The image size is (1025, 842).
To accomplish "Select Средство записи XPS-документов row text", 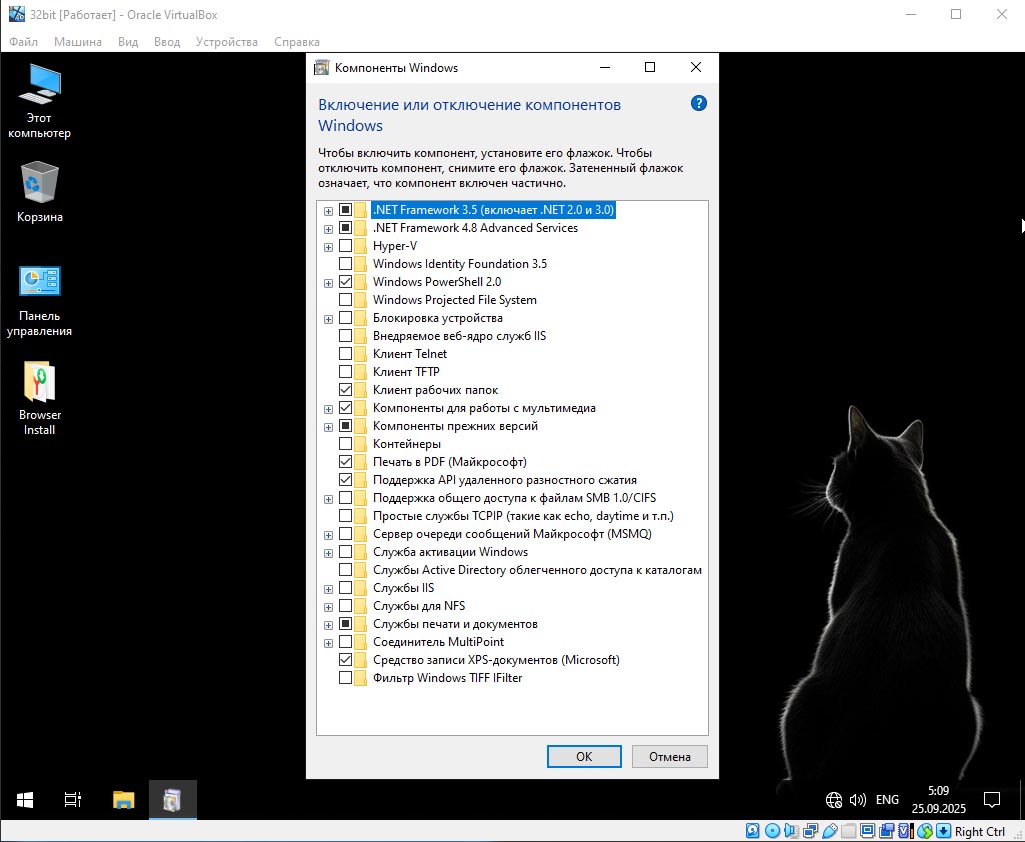I will click(x=496, y=660).
